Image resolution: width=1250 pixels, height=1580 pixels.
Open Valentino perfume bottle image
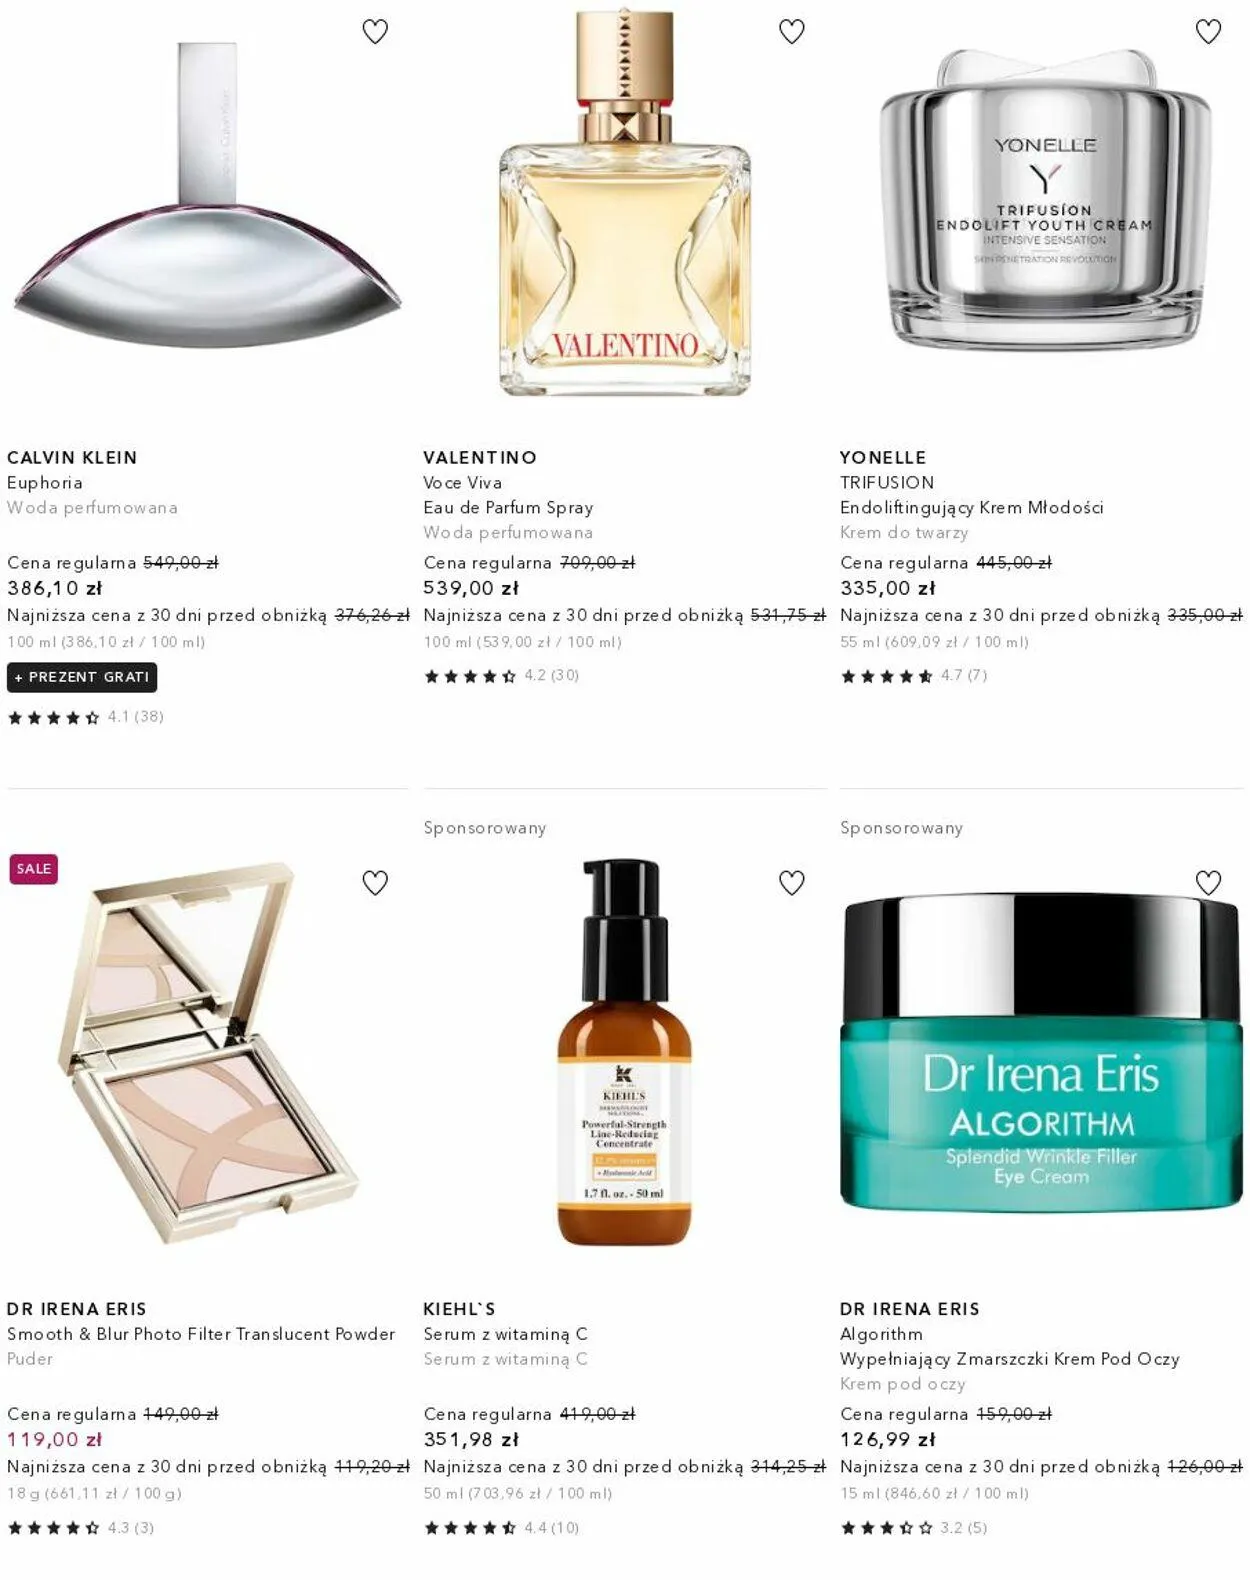pos(625,205)
